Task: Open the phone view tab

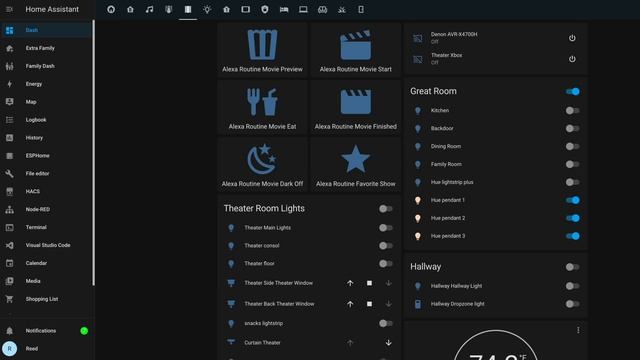Action: 361,9
